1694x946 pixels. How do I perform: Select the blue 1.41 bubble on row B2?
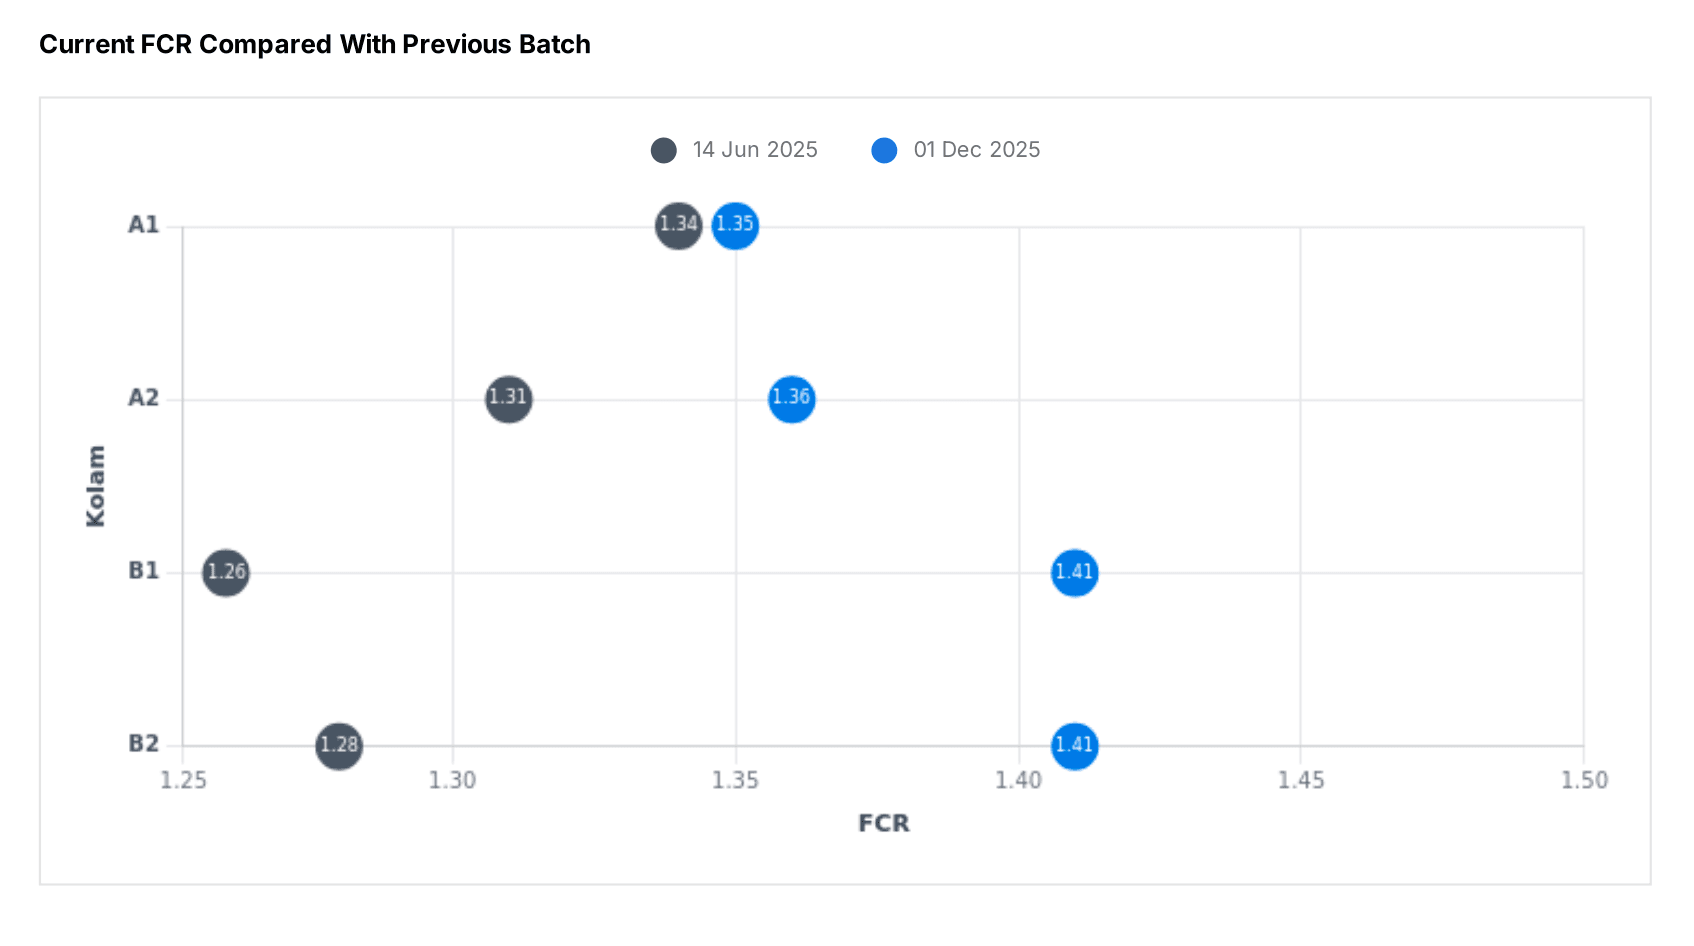coord(1074,746)
